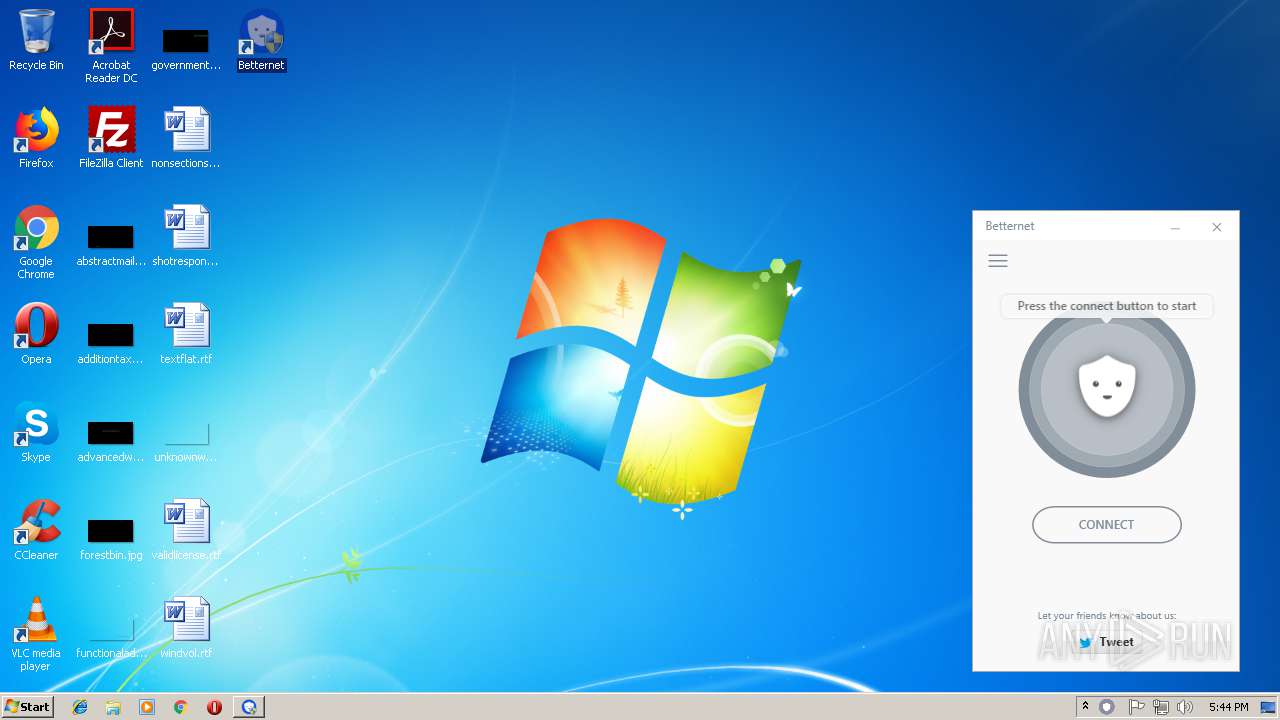Select the Betternet desktop shortcut

(x=261, y=41)
